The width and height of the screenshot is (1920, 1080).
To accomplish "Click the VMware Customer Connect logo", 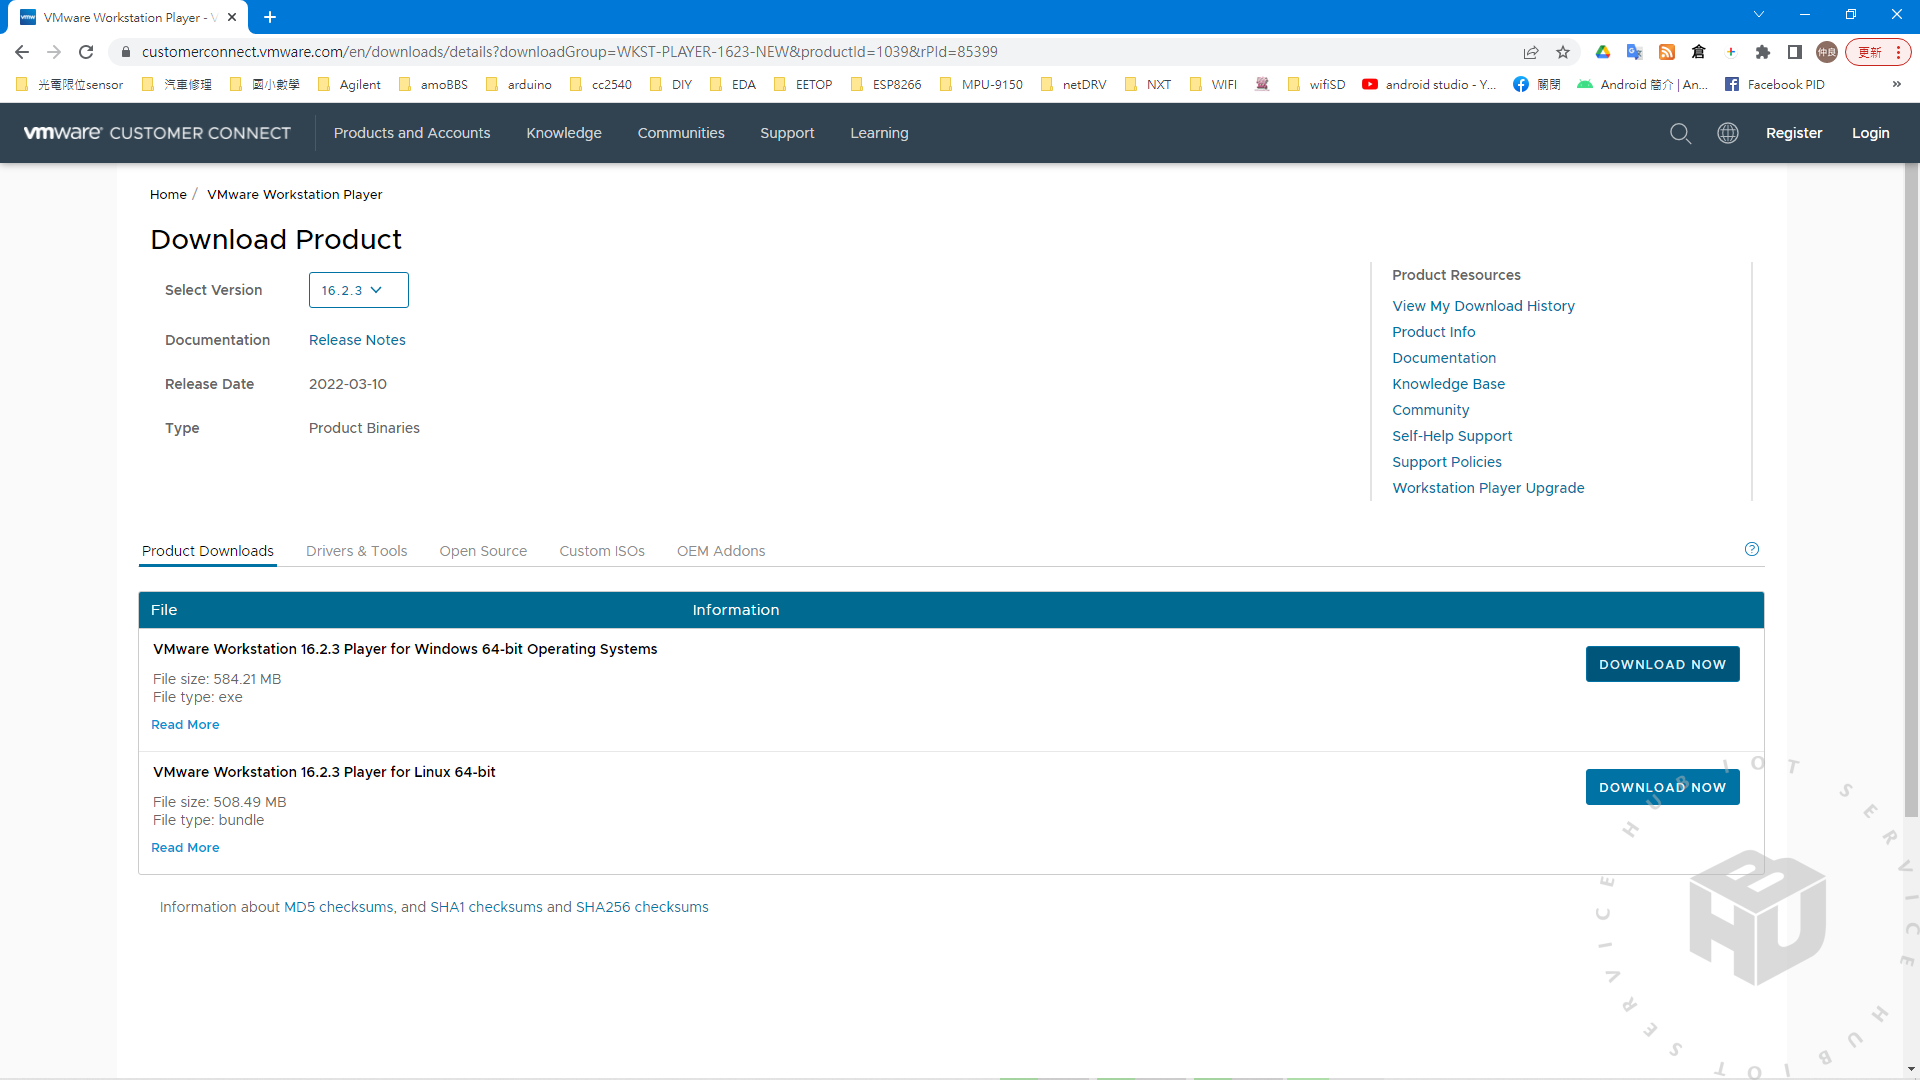I will pyautogui.click(x=157, y=133).
